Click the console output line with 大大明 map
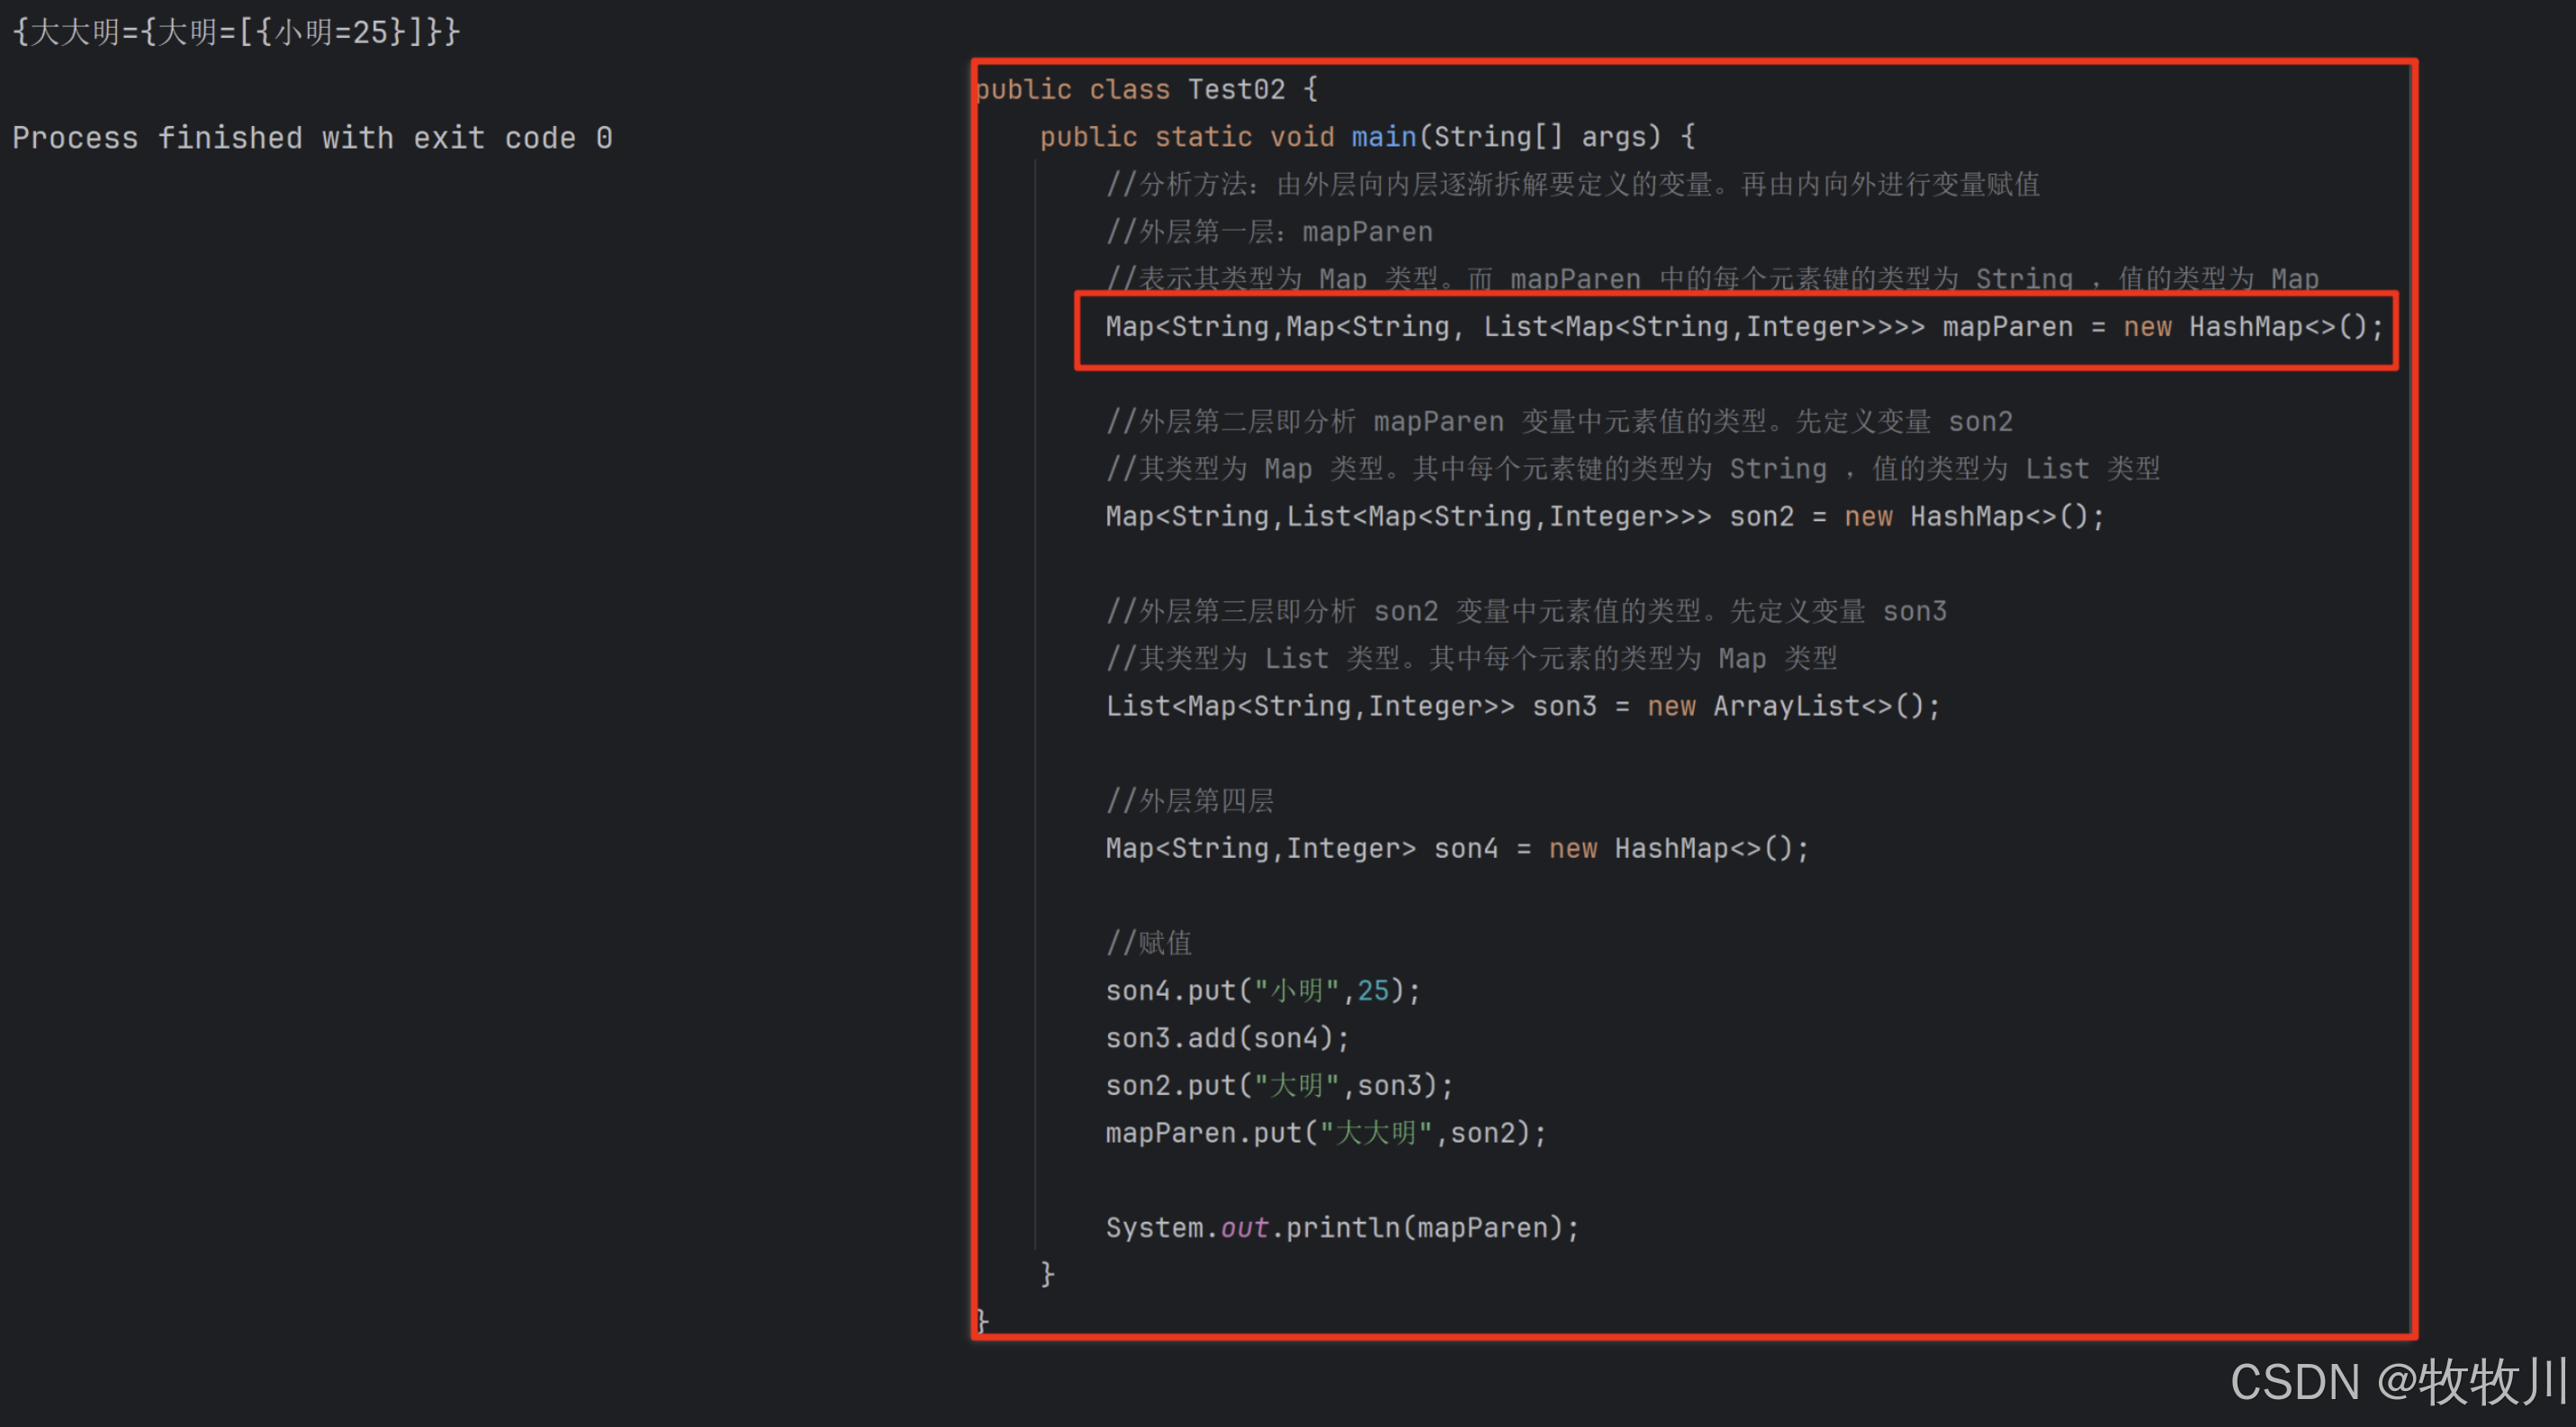Image resolution: width=2576 pixels, height=1427 pixels. tap(236, 32)
